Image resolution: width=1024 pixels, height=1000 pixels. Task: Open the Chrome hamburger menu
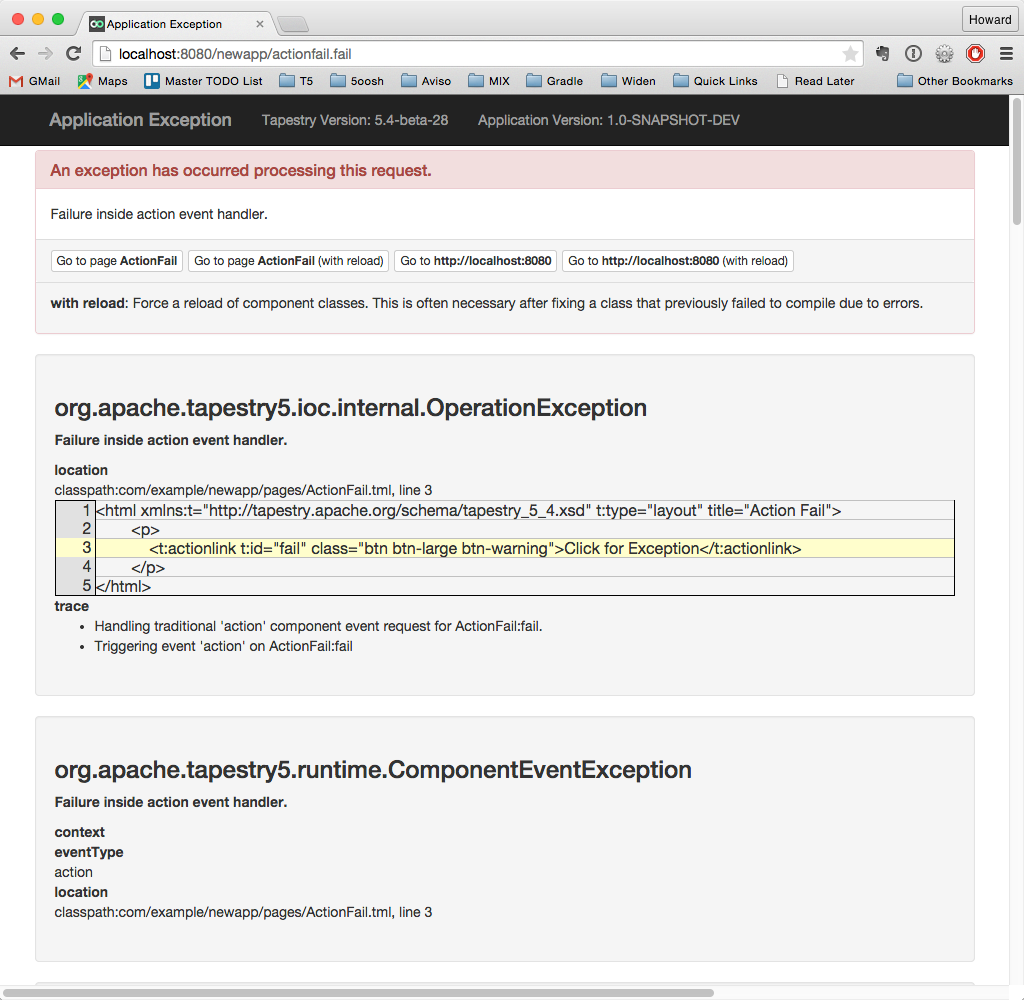(1006, 54)
